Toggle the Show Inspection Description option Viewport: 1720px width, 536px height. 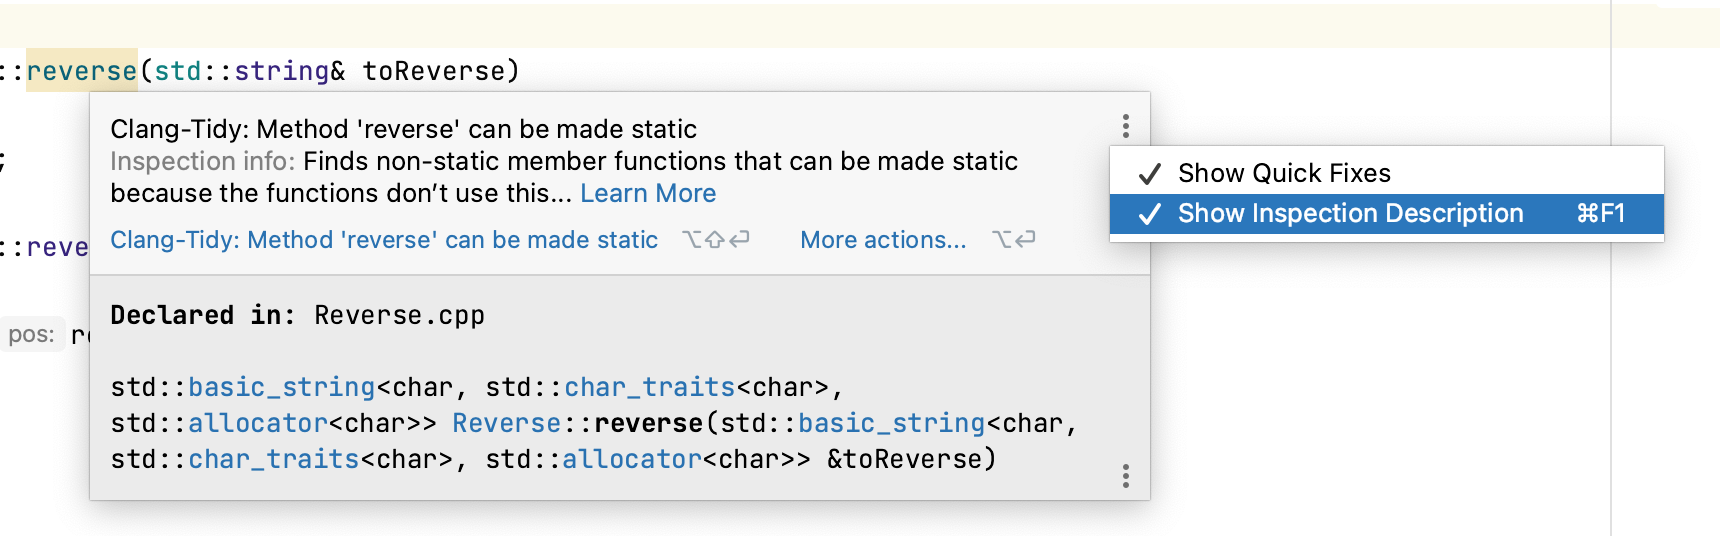pyautogui.click(x=1350, y=213)
